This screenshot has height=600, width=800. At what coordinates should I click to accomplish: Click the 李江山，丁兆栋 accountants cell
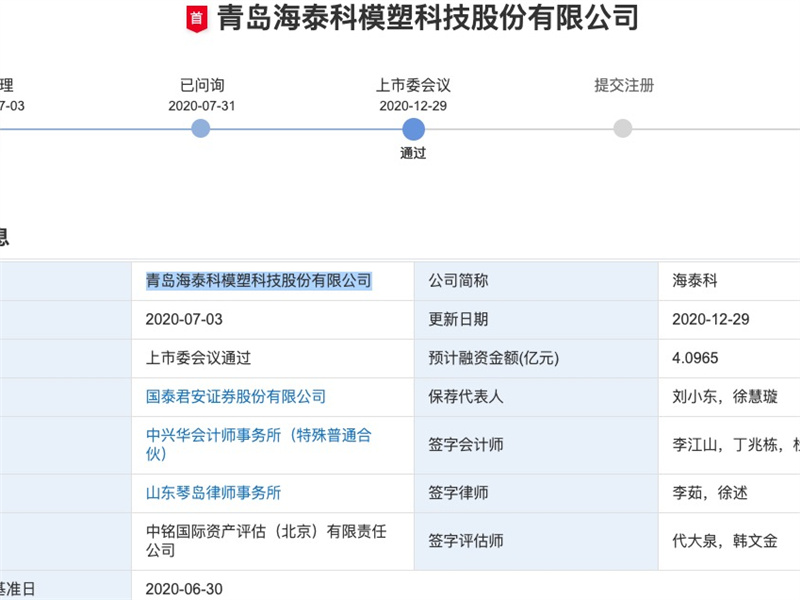[x=730, y=445]
